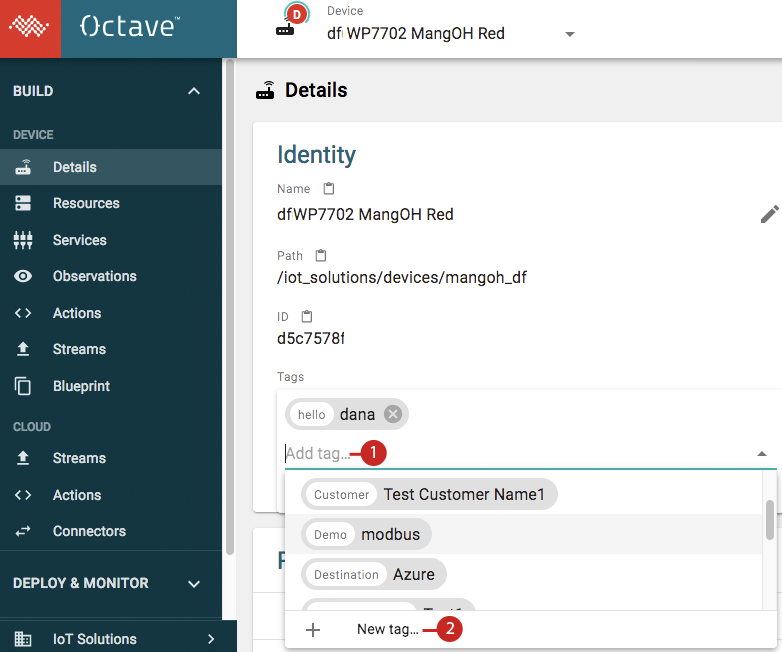Expand IoT Solutions right arrow
Screen dimensions: 782x652
(x=211, y=639)
